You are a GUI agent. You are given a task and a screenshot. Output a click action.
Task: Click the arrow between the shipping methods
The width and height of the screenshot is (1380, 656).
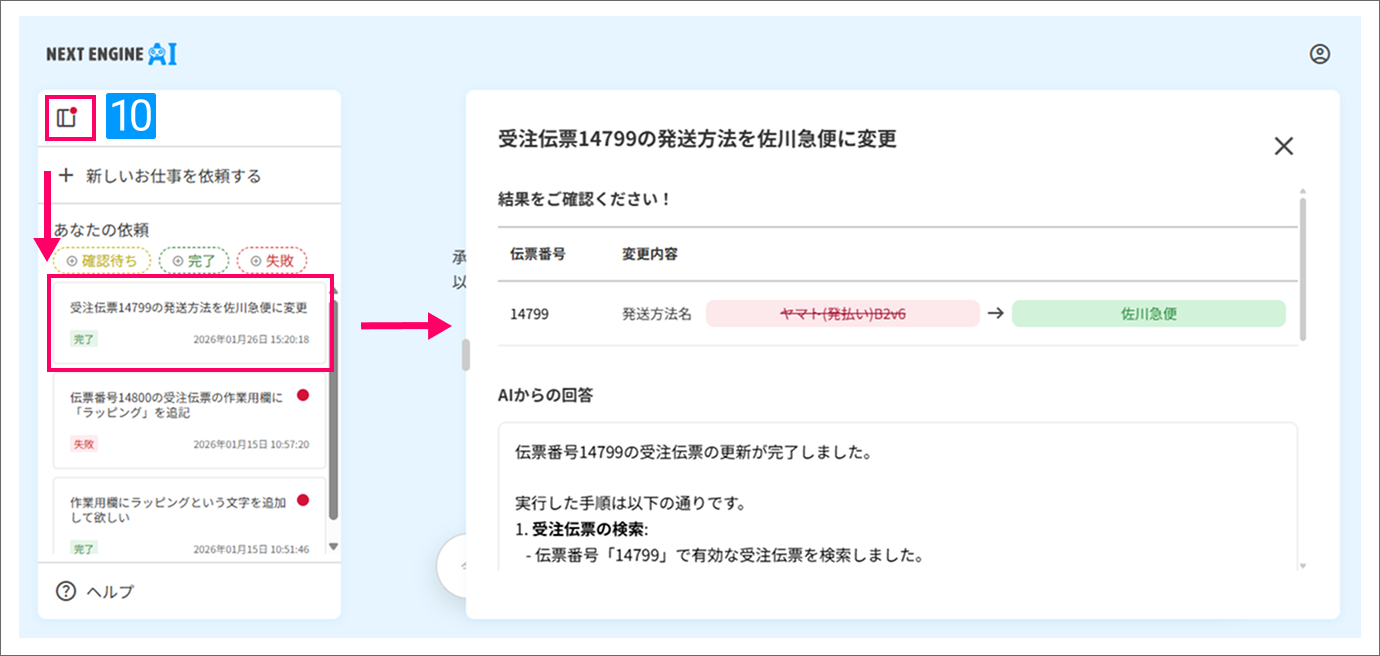995,313
